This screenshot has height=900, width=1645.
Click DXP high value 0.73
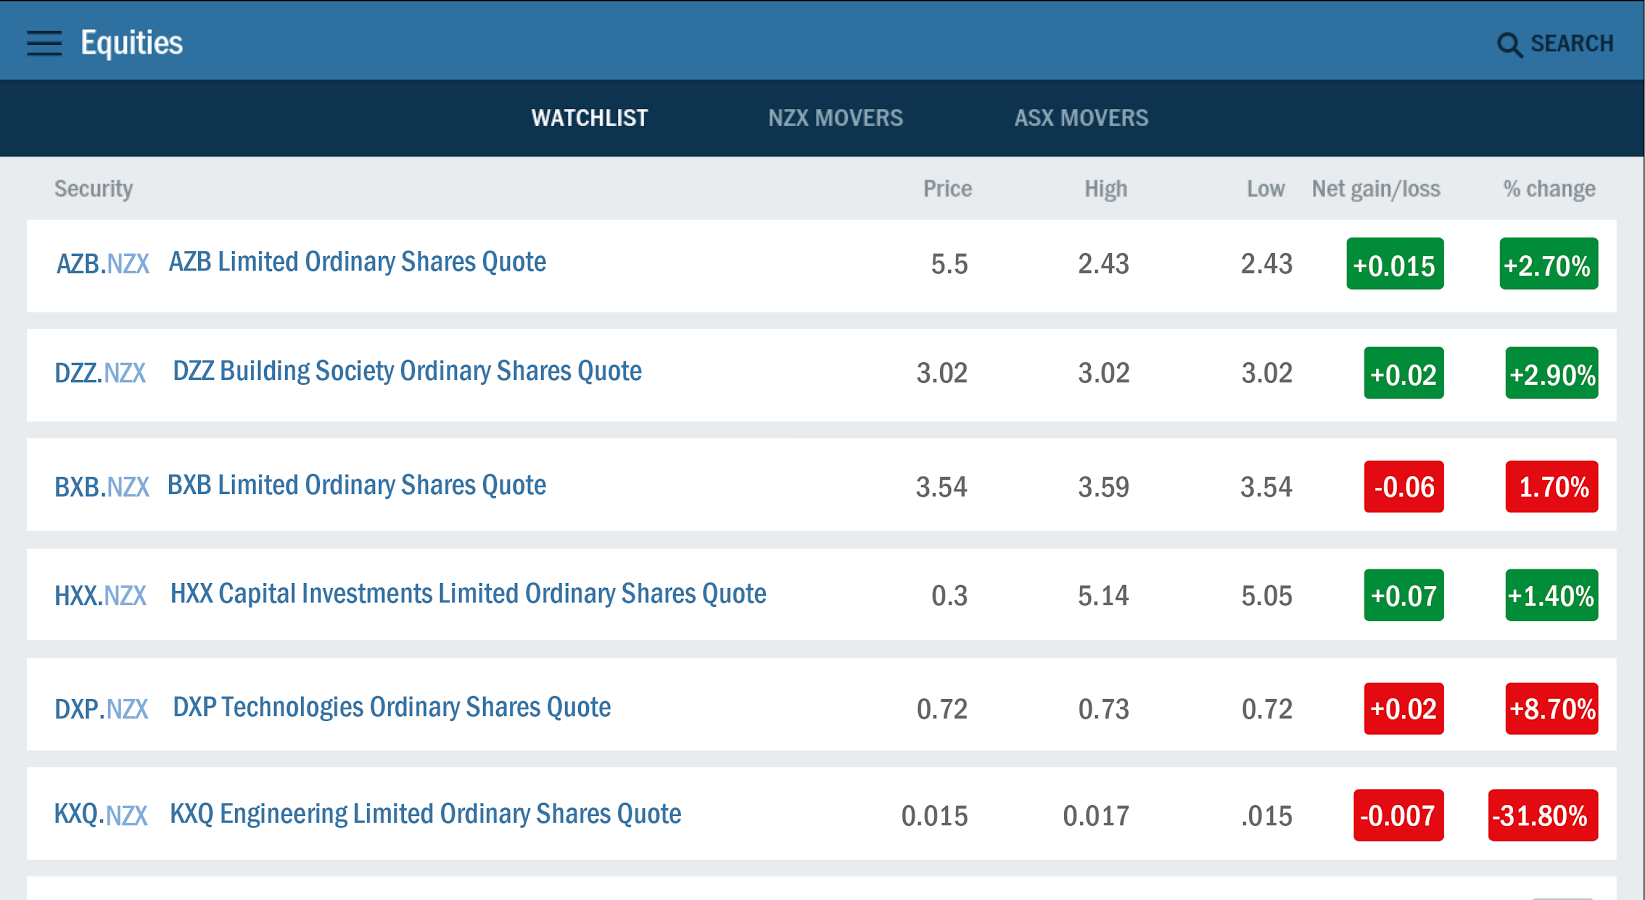(x=1103, y=709)
